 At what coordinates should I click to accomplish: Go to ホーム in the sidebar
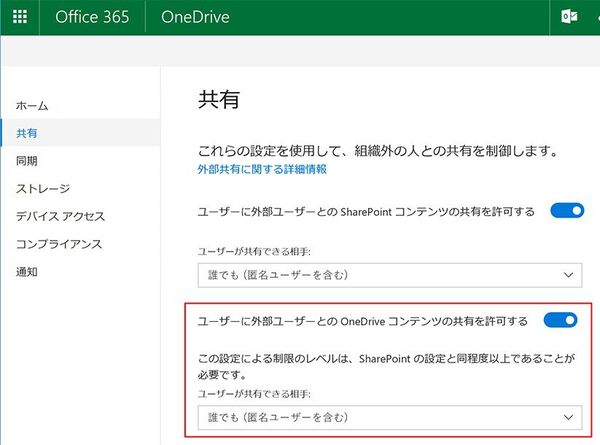(32, 106)
